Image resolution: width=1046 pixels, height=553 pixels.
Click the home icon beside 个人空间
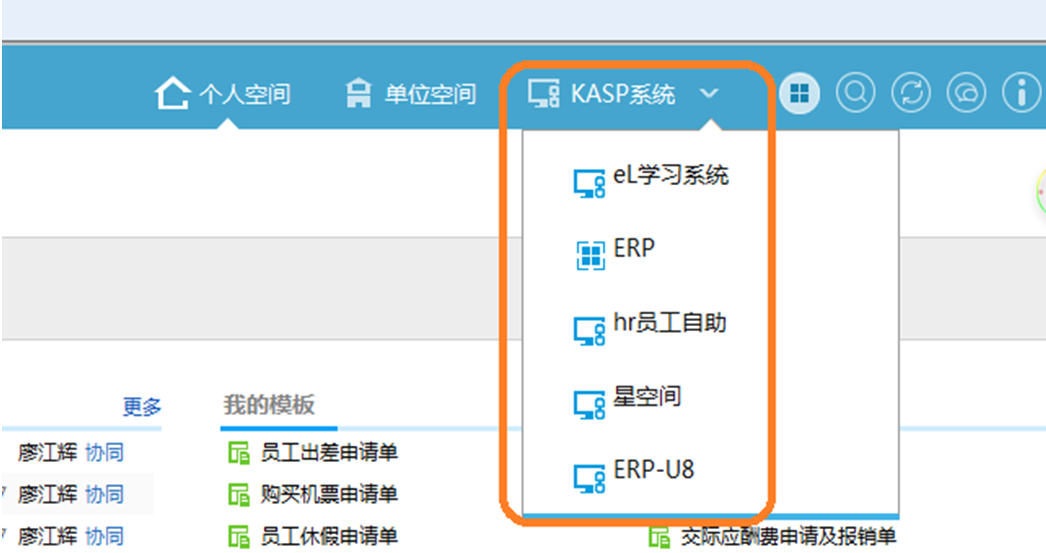pos(172,95)
